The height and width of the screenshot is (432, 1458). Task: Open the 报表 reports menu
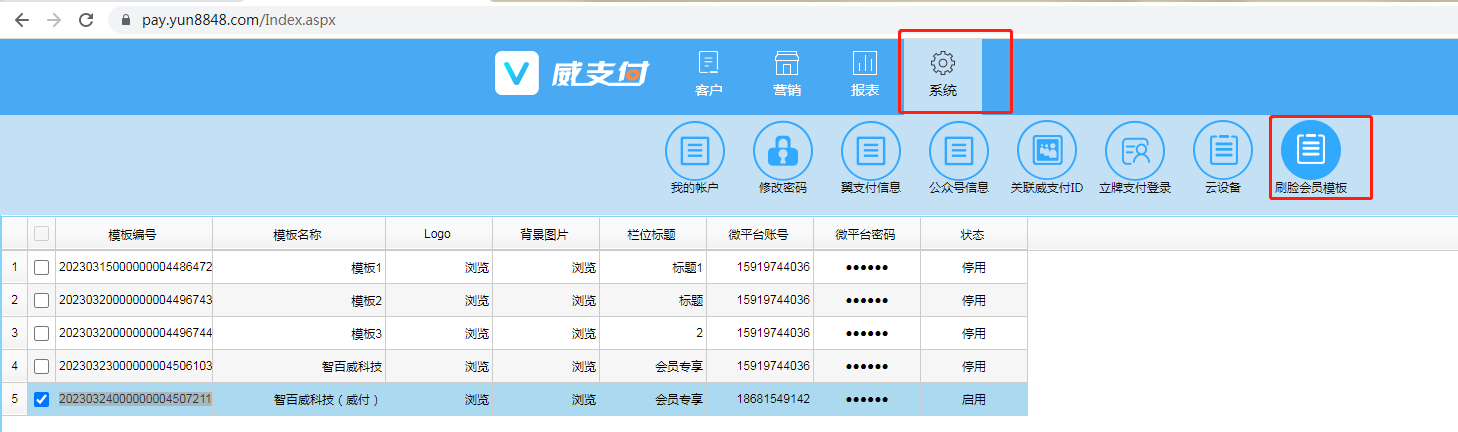(x=864, y=74)
